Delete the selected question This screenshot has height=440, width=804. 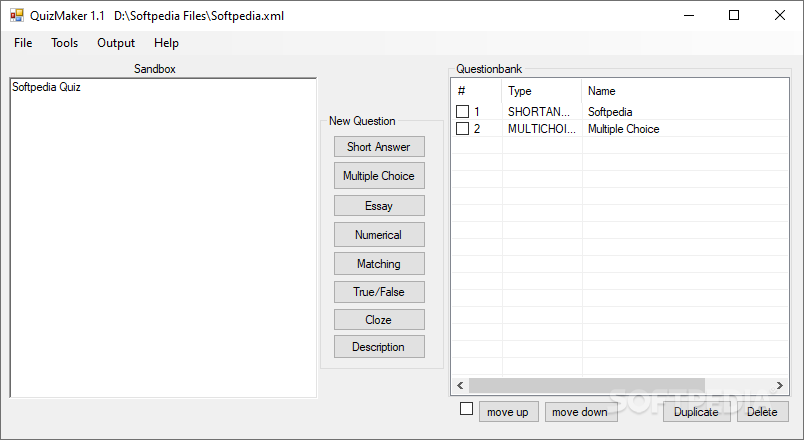(762, 412)
